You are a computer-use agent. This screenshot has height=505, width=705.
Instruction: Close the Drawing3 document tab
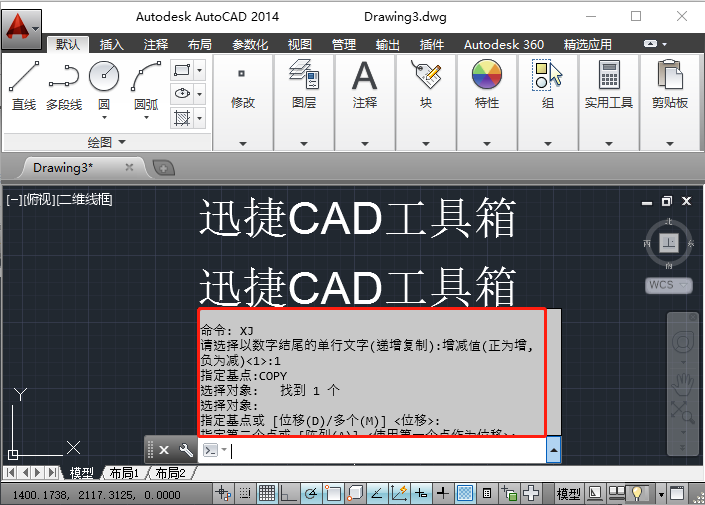tap(129, 167)
